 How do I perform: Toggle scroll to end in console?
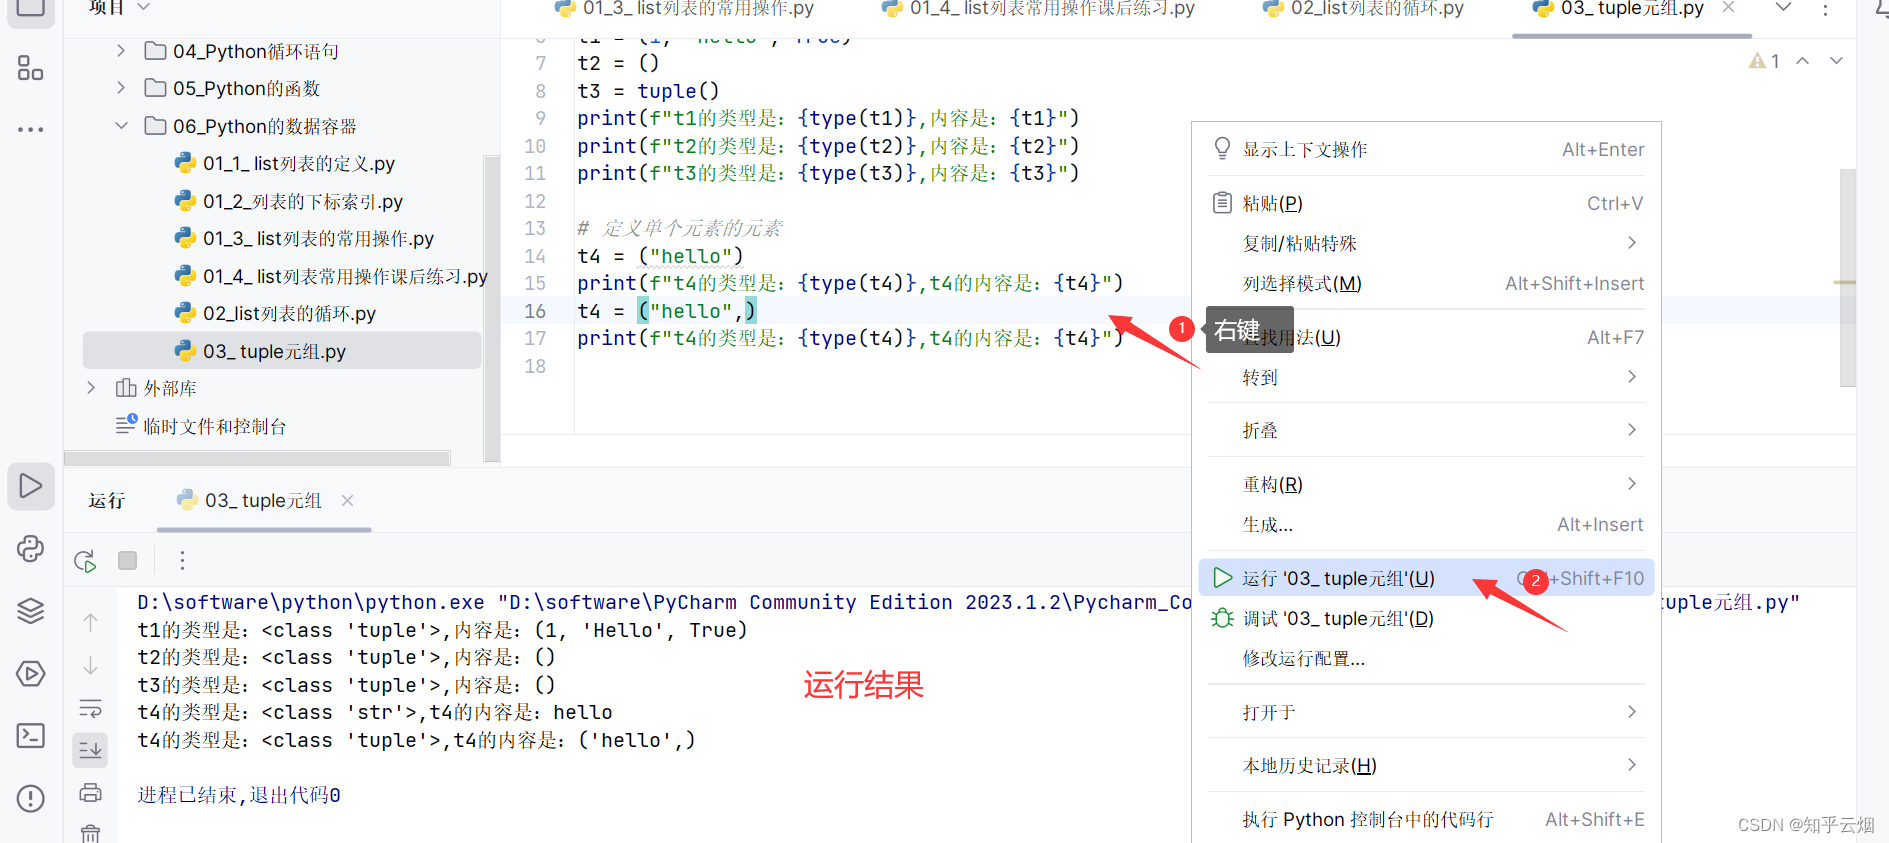click(90, 749)
